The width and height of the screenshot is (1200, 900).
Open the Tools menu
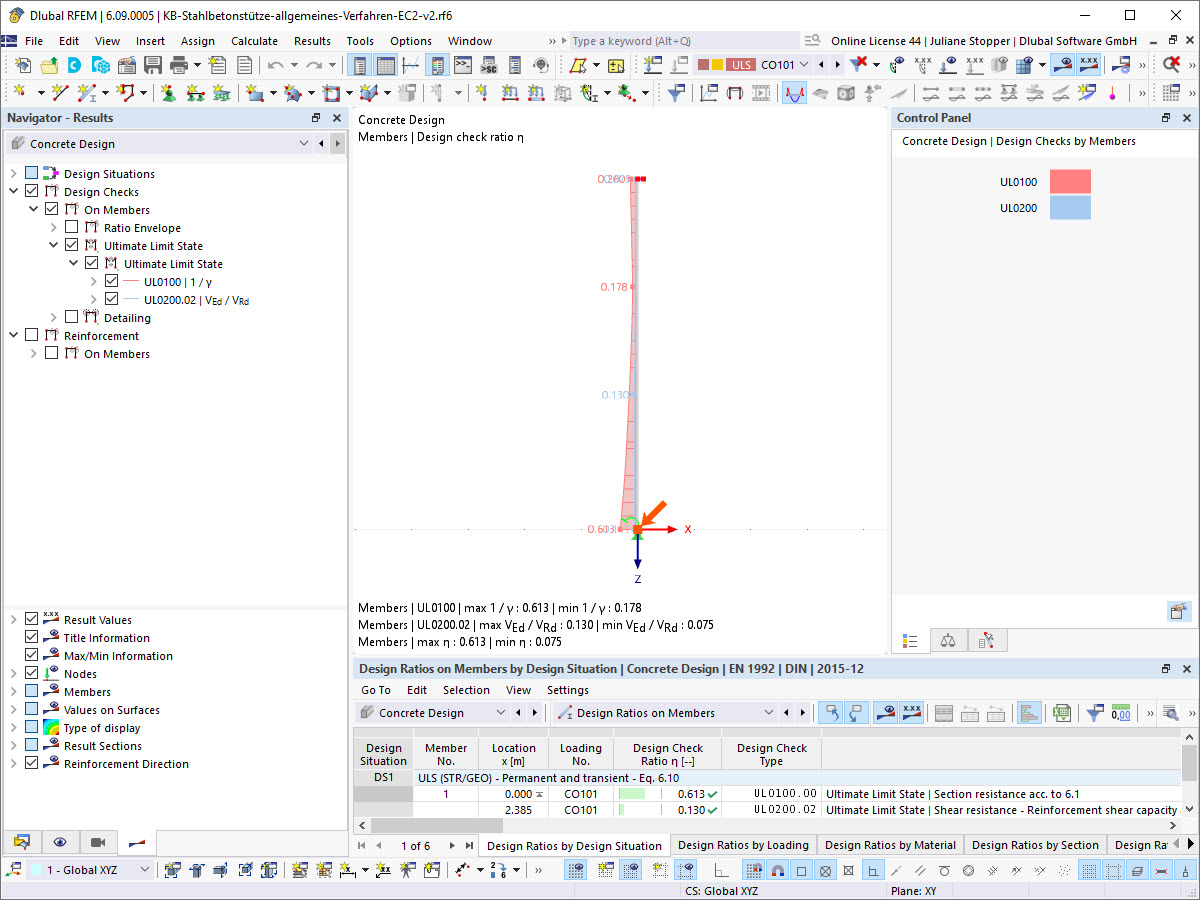tap(360, 41)
